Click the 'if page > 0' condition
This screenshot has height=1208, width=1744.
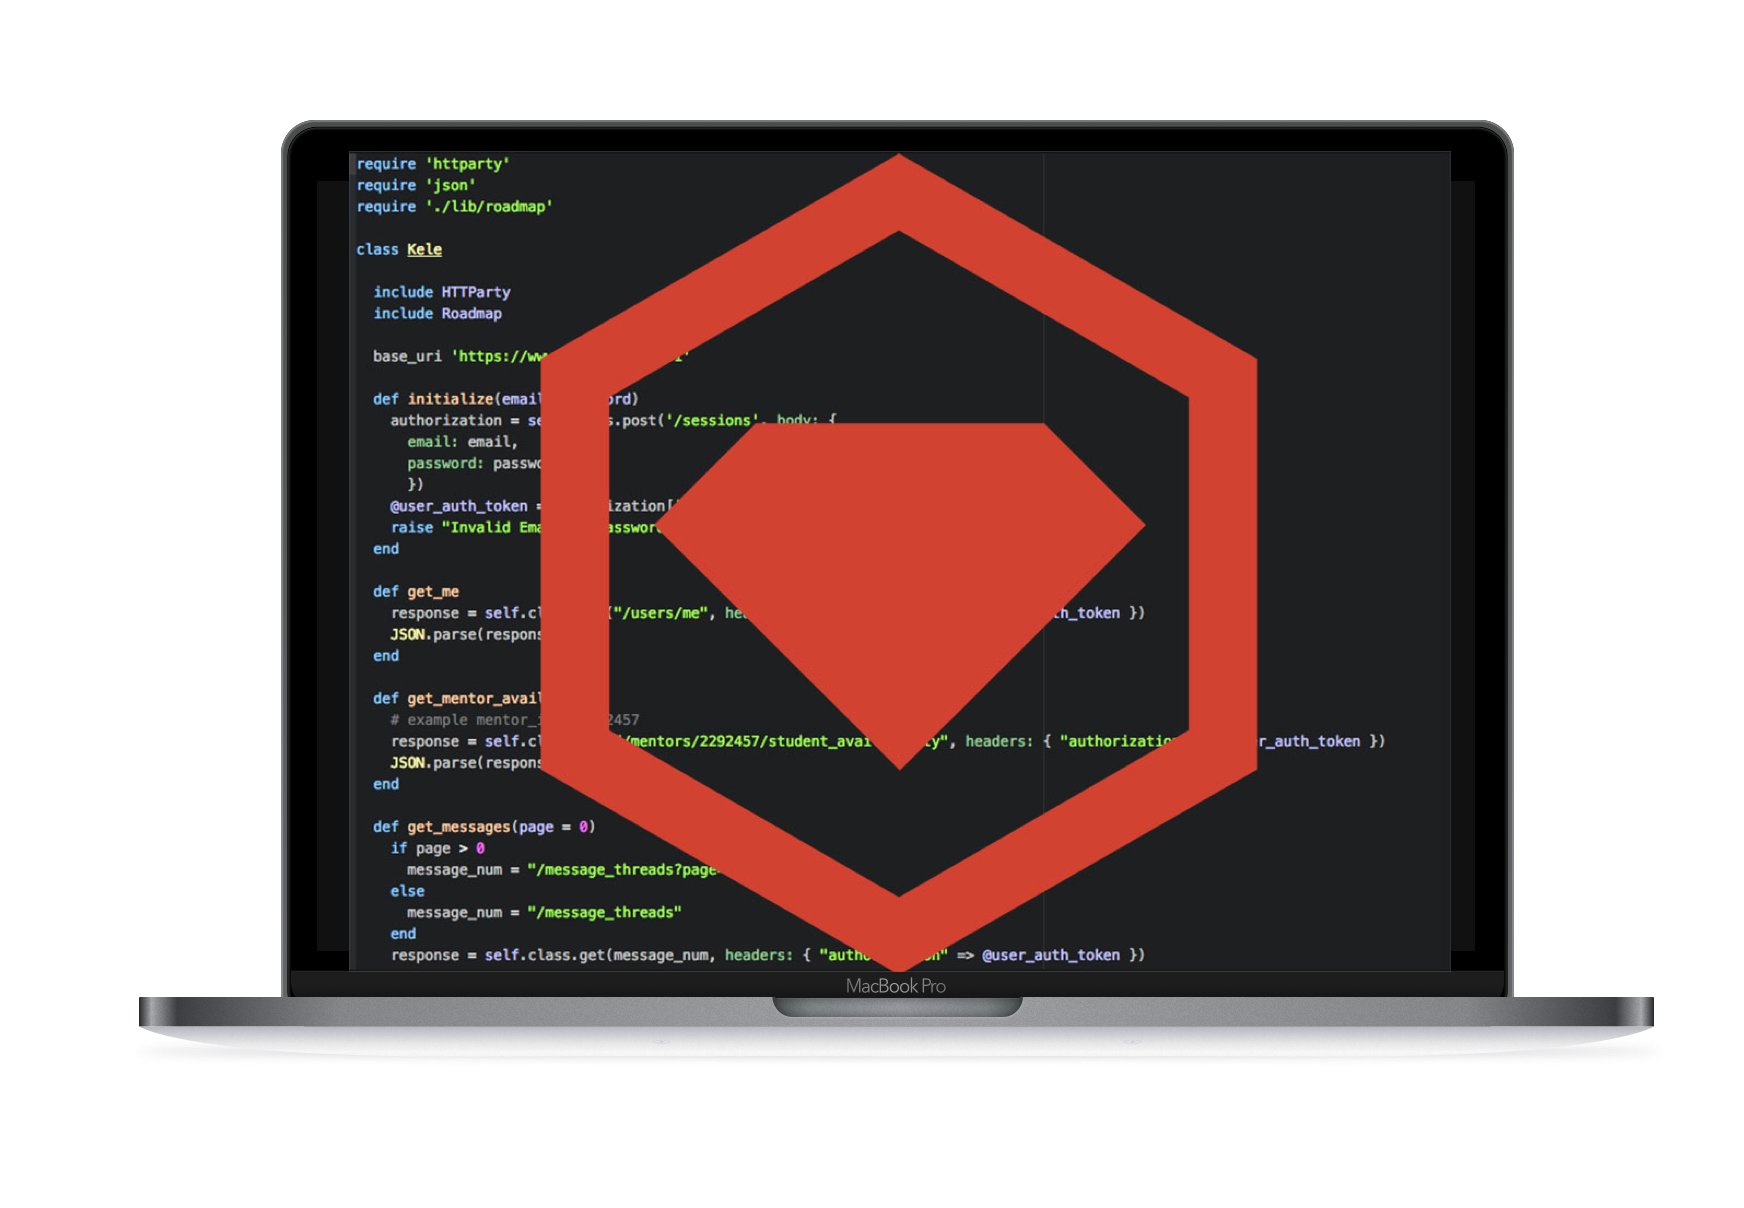[438, 849]
